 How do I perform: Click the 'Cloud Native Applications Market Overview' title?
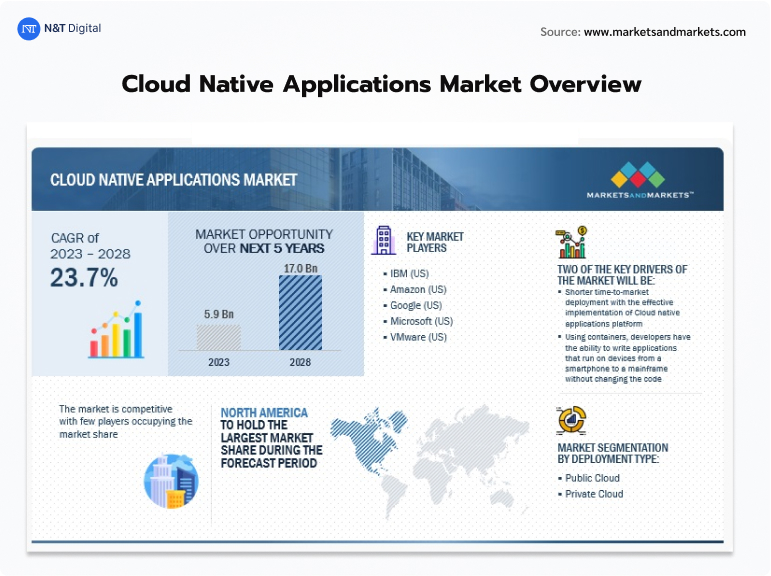coord(382,84)
